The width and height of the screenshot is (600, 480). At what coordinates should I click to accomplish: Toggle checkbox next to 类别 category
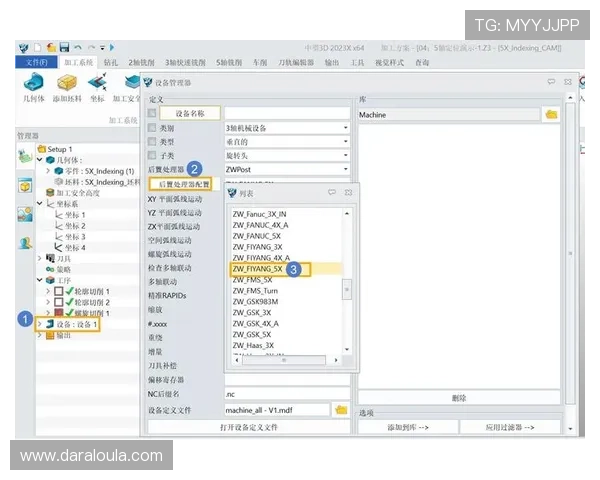point(153,128)
